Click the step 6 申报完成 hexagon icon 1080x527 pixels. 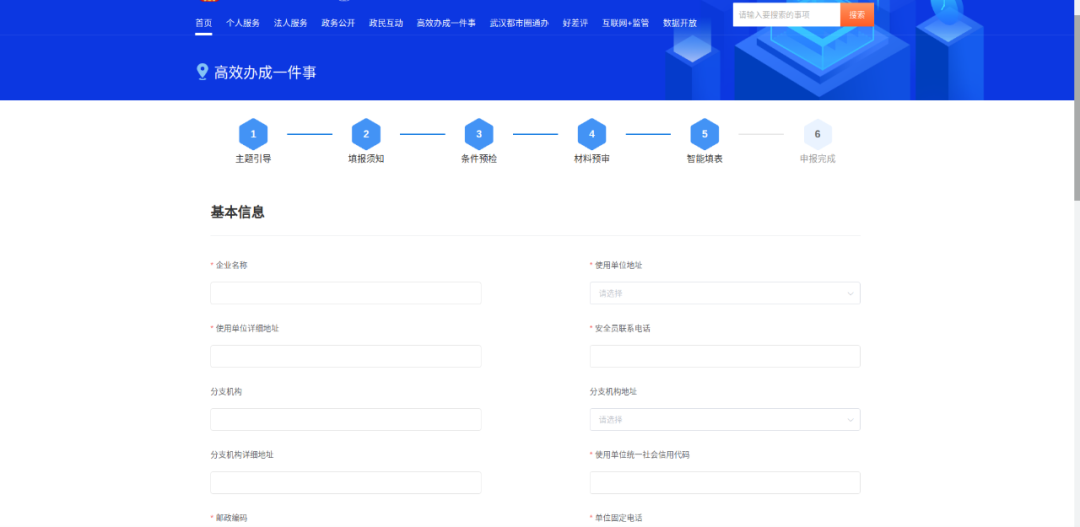(x=817, y=134)
